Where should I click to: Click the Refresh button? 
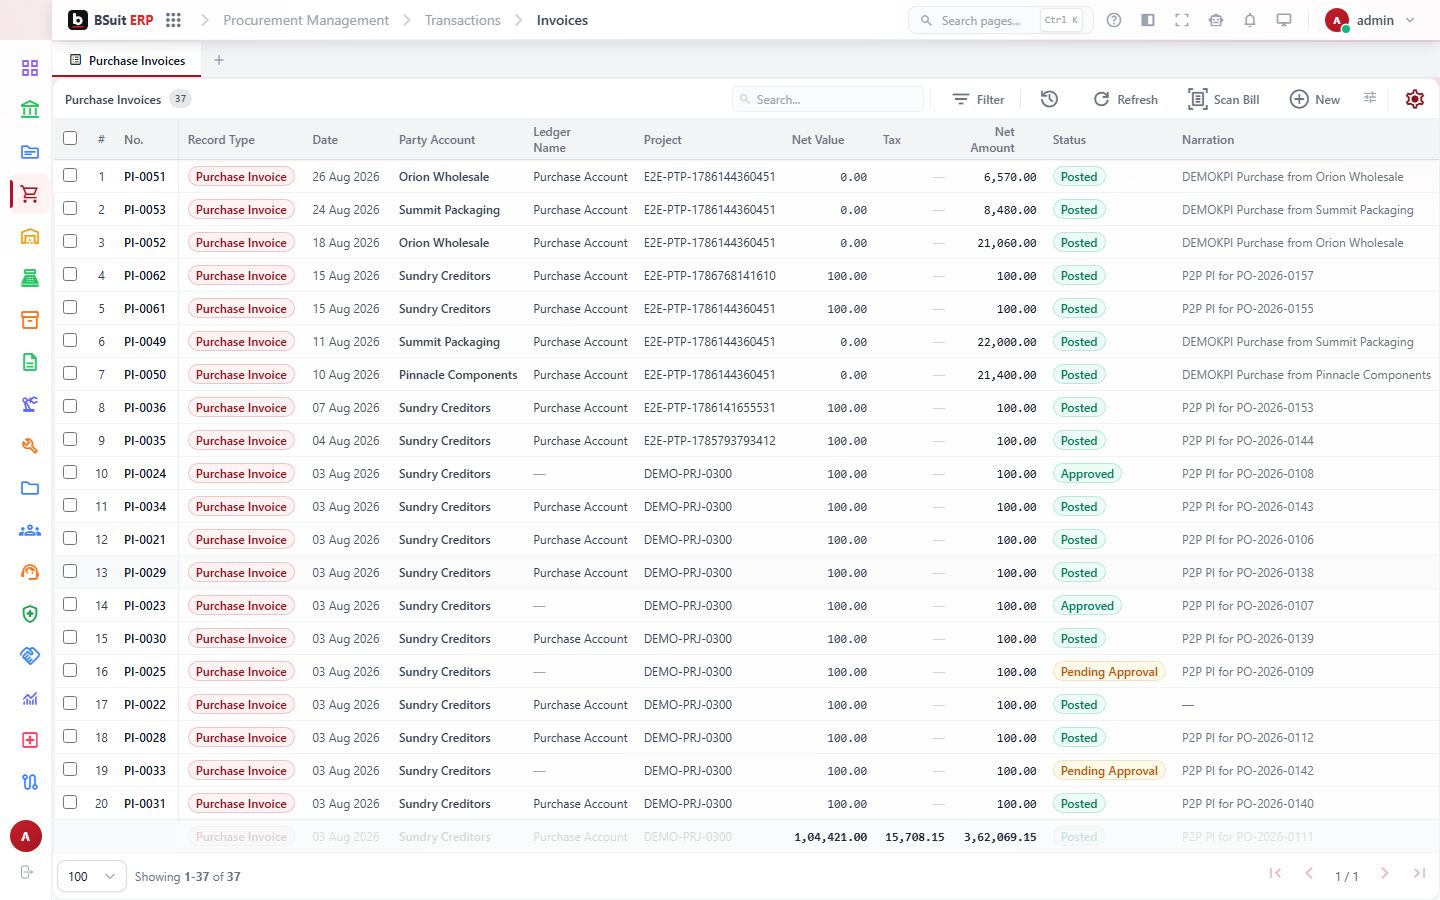[x=1126, y=99]
